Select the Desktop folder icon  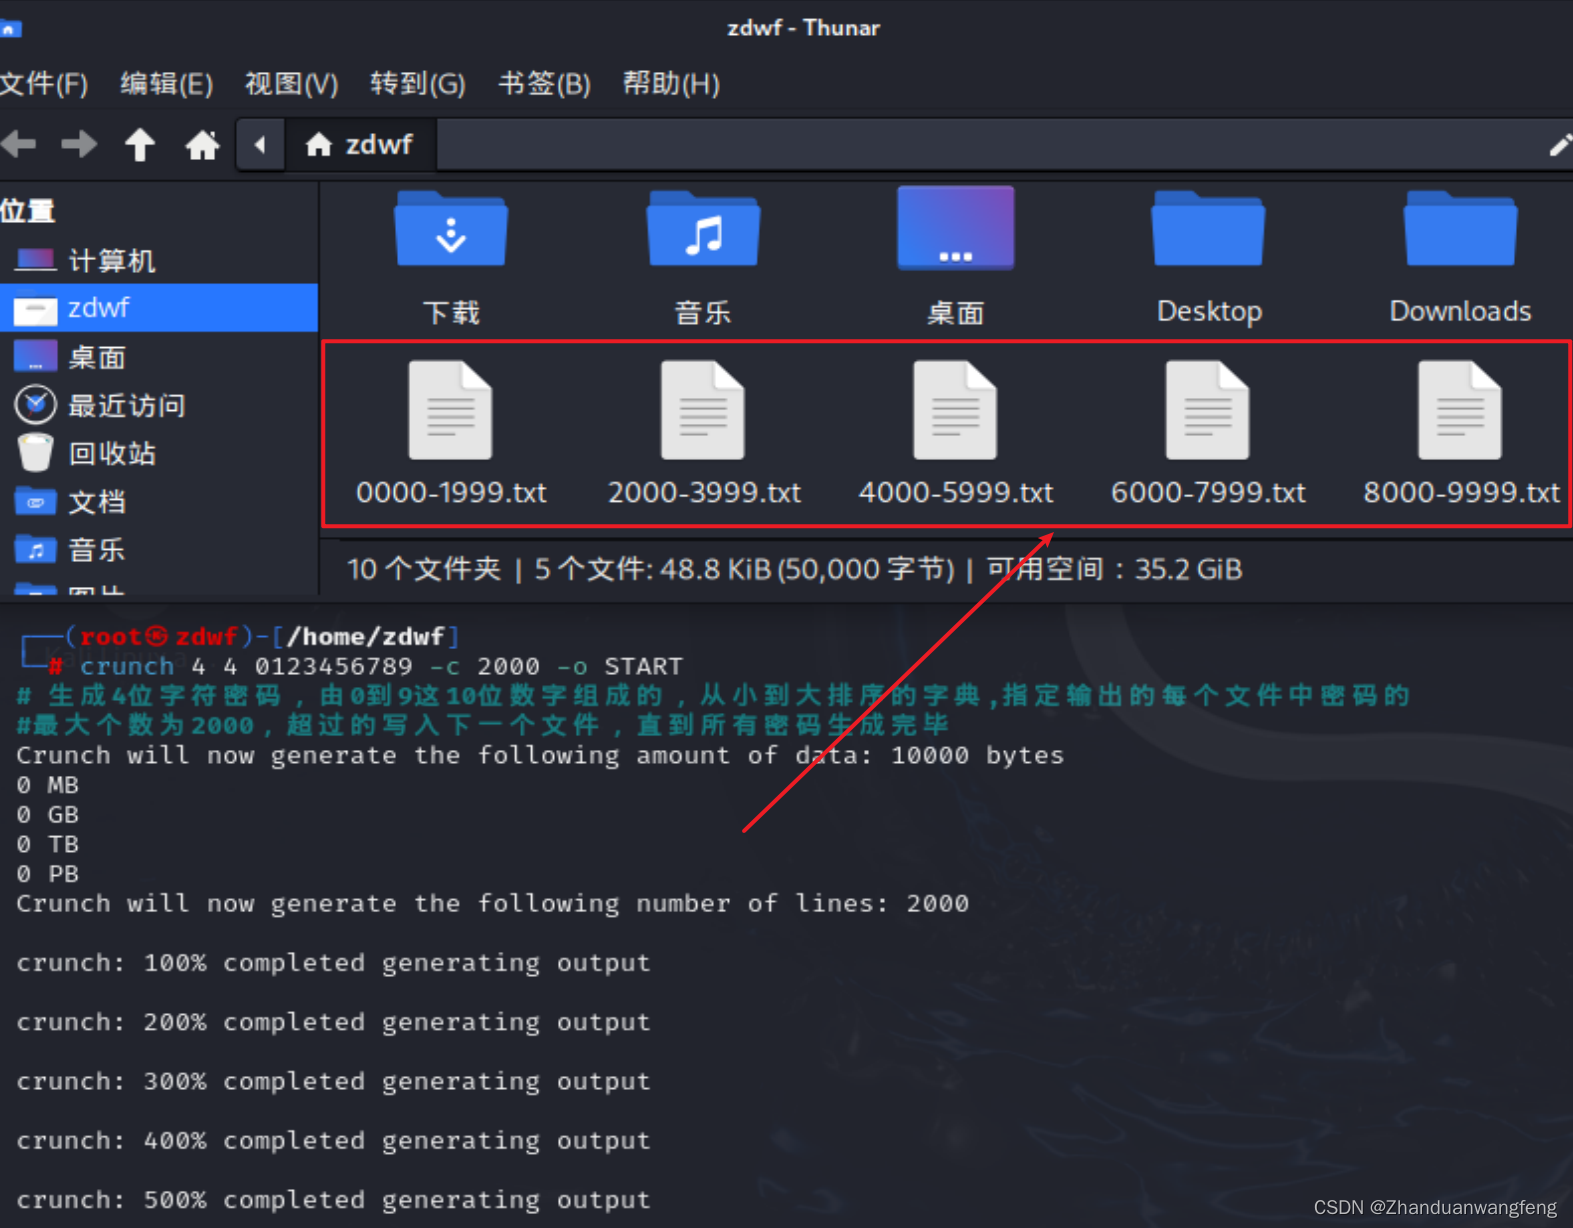tap(1208, 230)
